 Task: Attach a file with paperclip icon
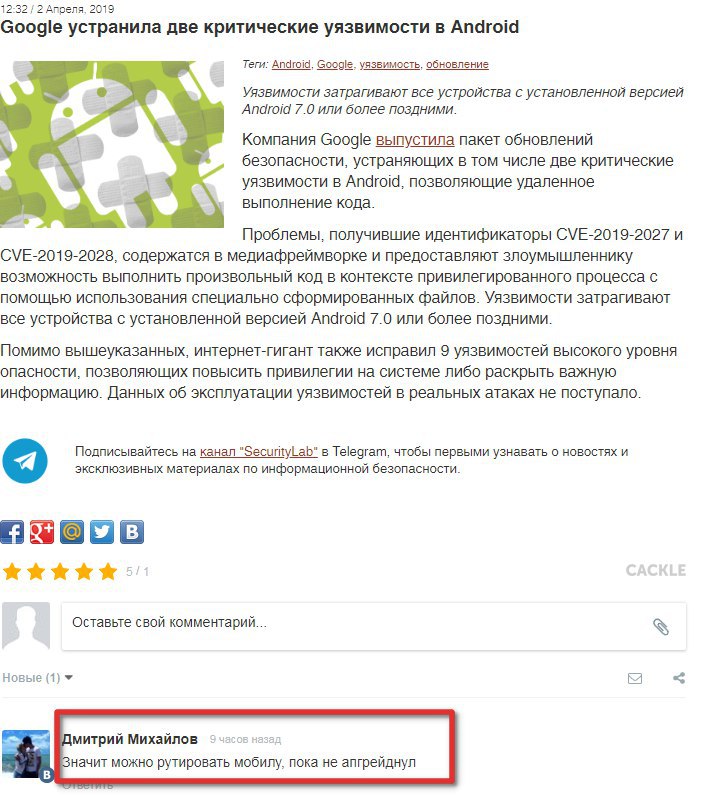660,627
